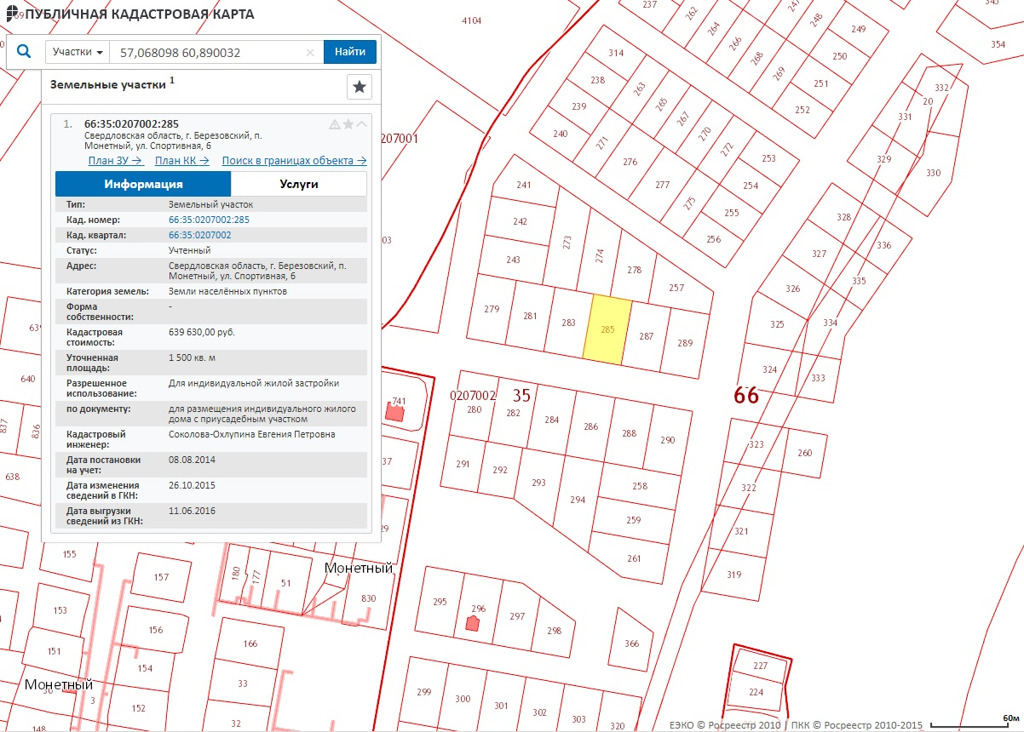Add parcel 285 to favorites star

[x=348, y=124]
